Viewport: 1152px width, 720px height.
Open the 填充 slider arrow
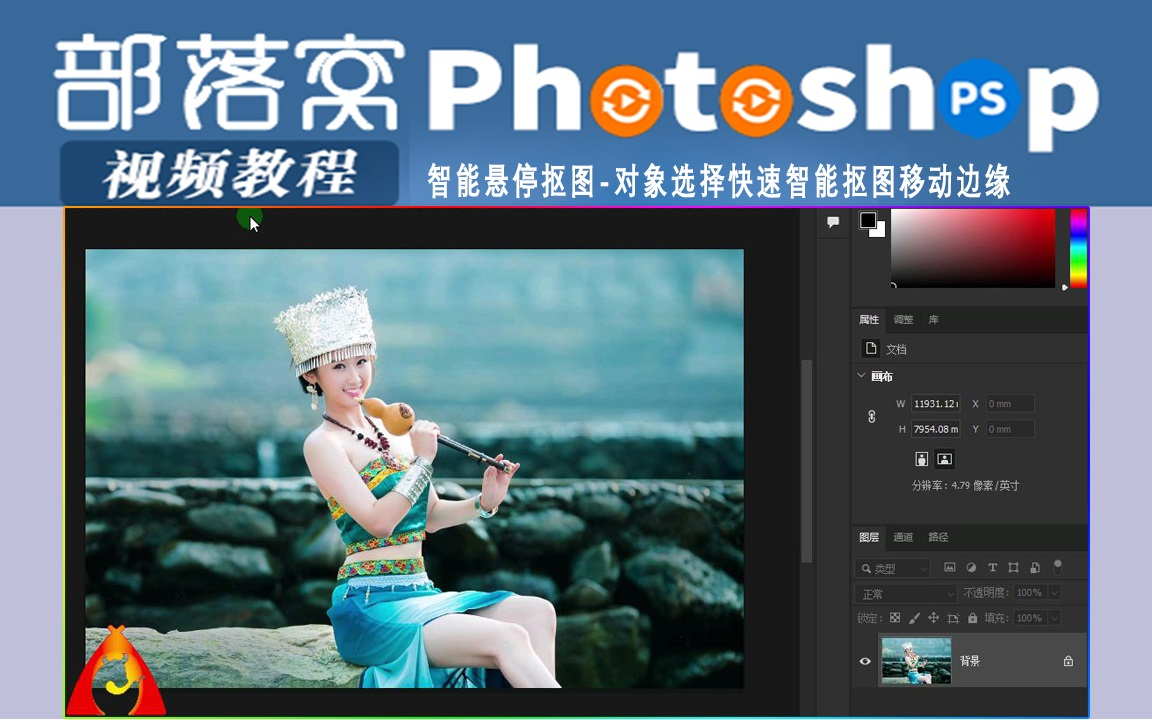click(1054, 618)
